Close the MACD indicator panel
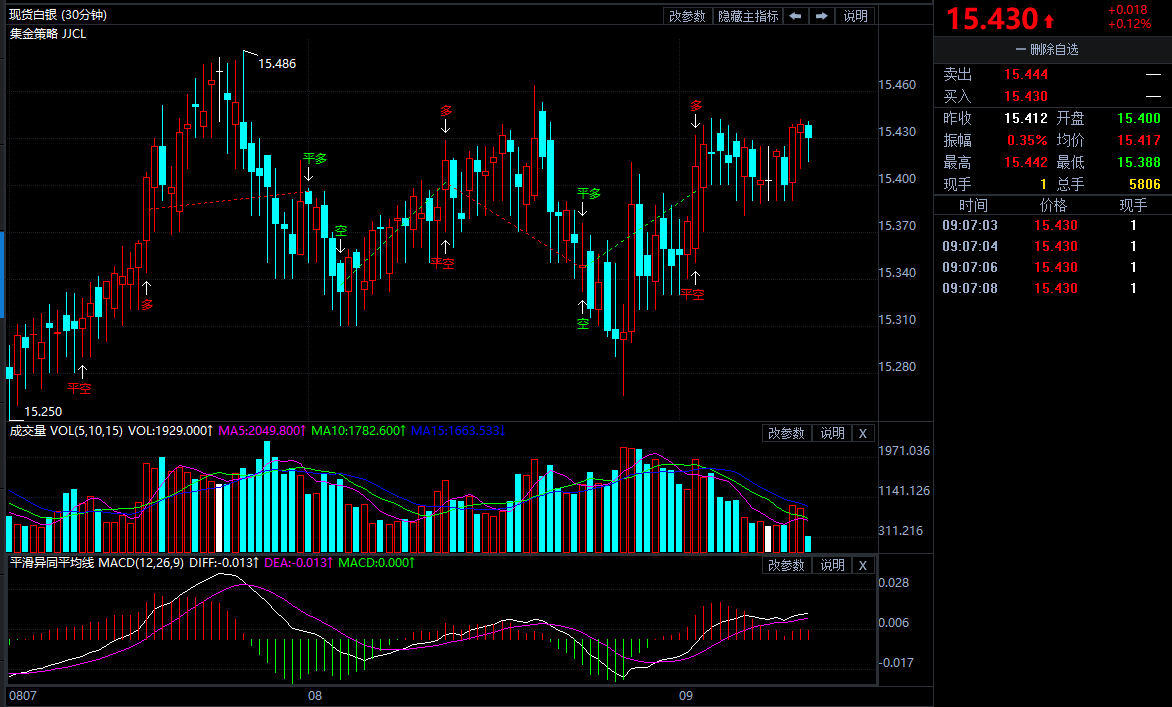This screenshot has height=707, width=1172. (863, 565)
